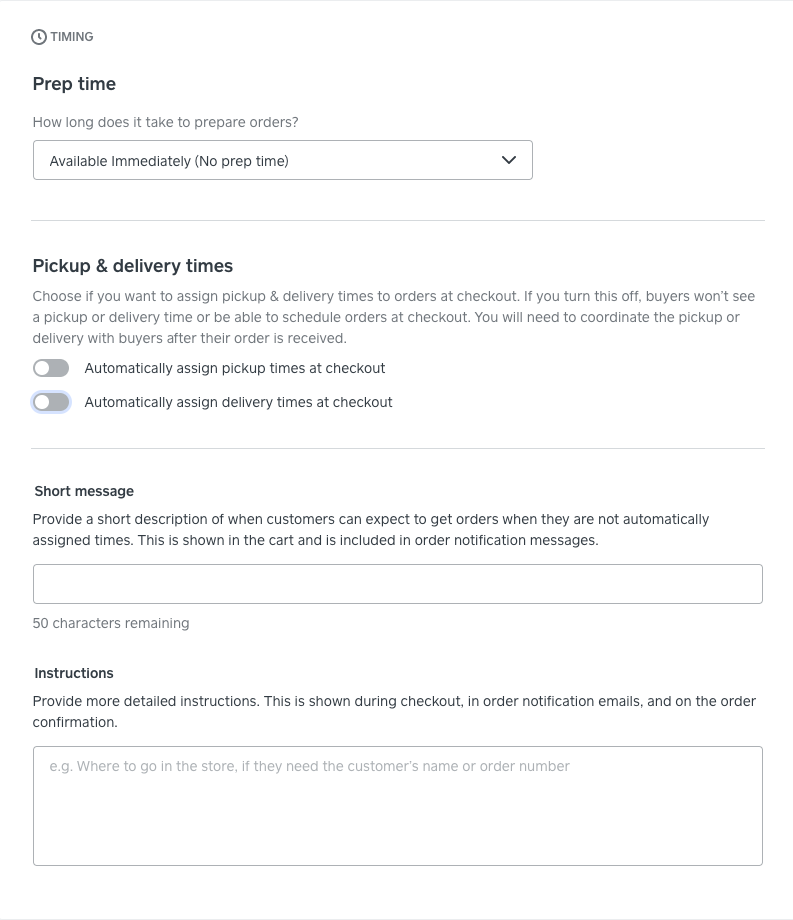Click the Prep time heading

74,84
